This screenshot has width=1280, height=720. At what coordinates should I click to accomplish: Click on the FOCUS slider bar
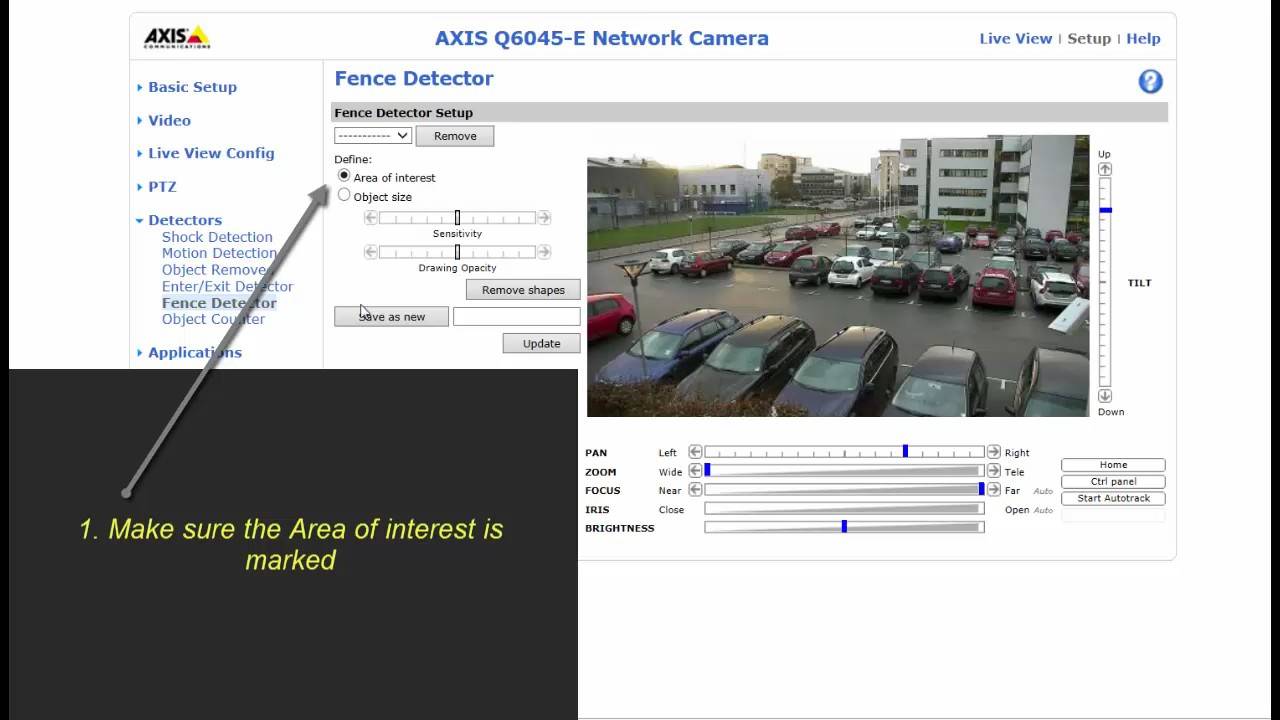tap(844, 490)
